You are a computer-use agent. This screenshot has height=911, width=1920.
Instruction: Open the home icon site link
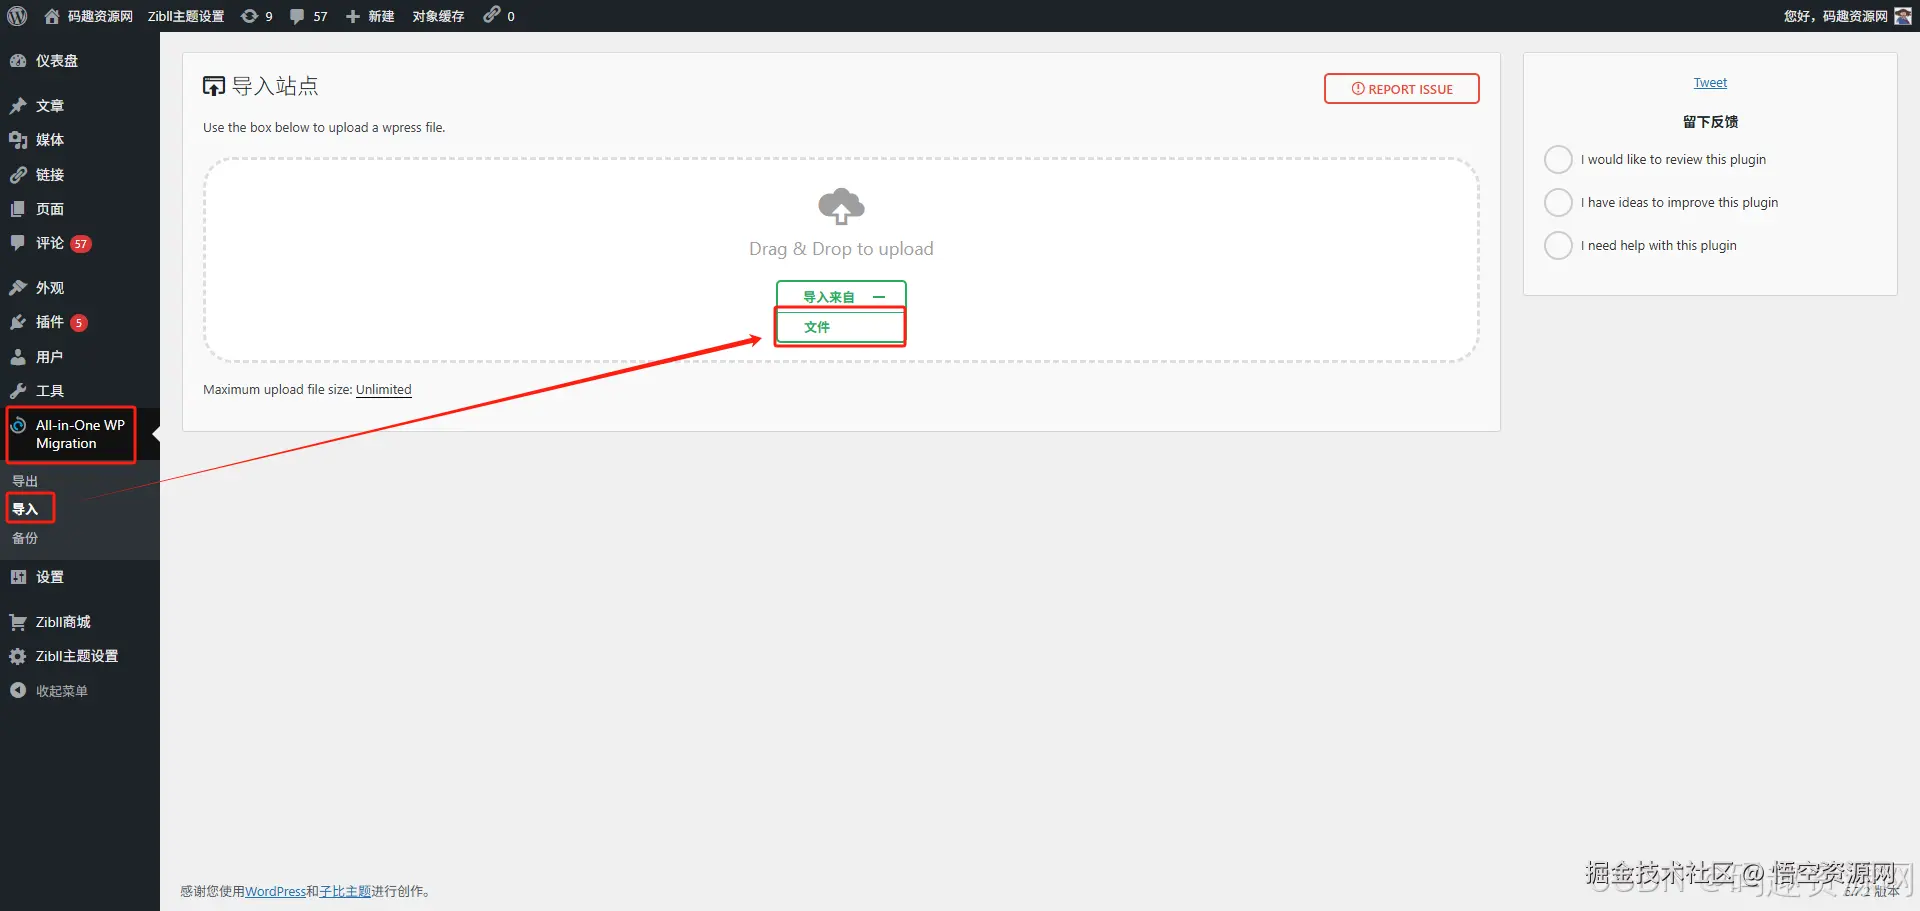(x=52, y=16)
